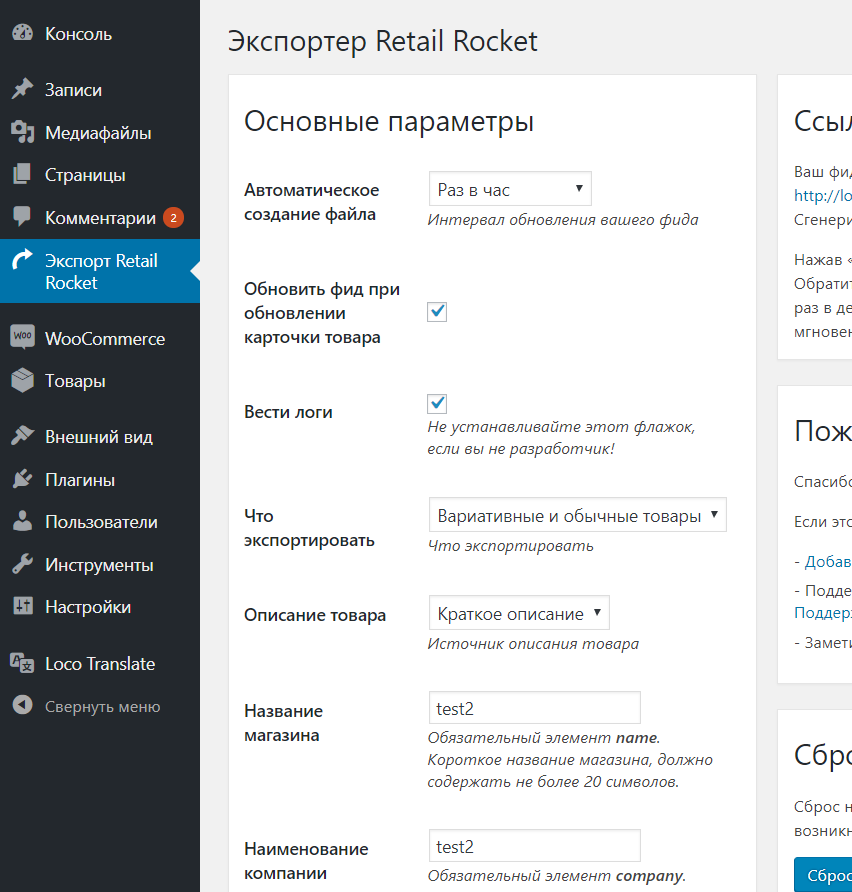Select Товары menu label
The width and height of the screenshot is (852, 892).
[x=75, y=381]
